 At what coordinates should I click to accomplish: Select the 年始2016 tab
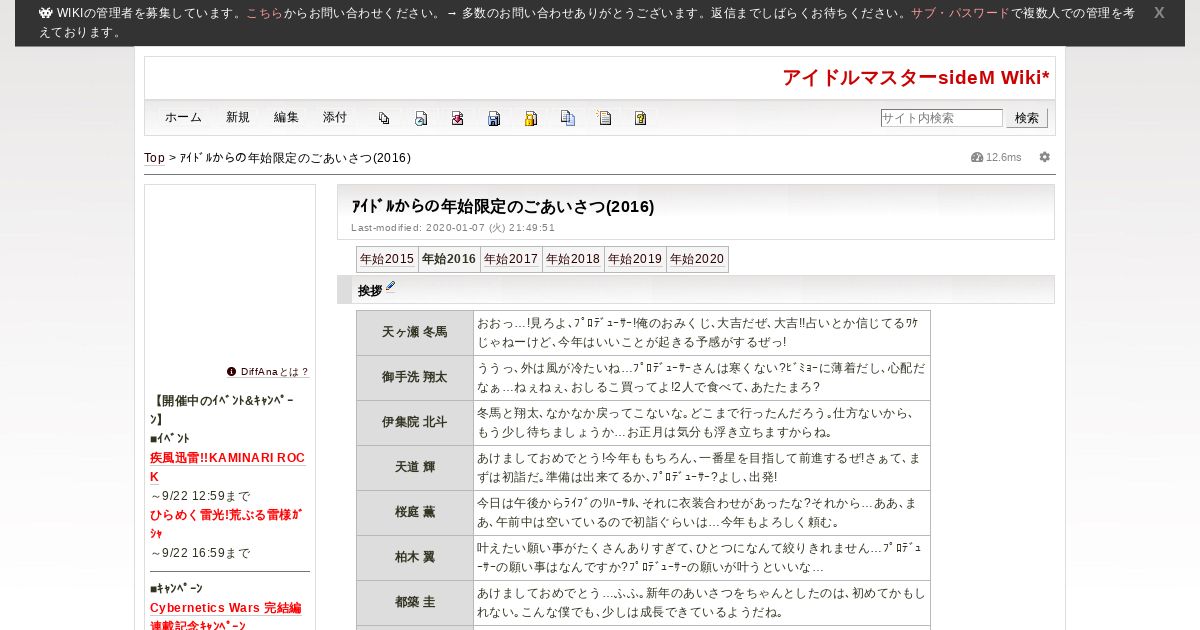[449, 259]
